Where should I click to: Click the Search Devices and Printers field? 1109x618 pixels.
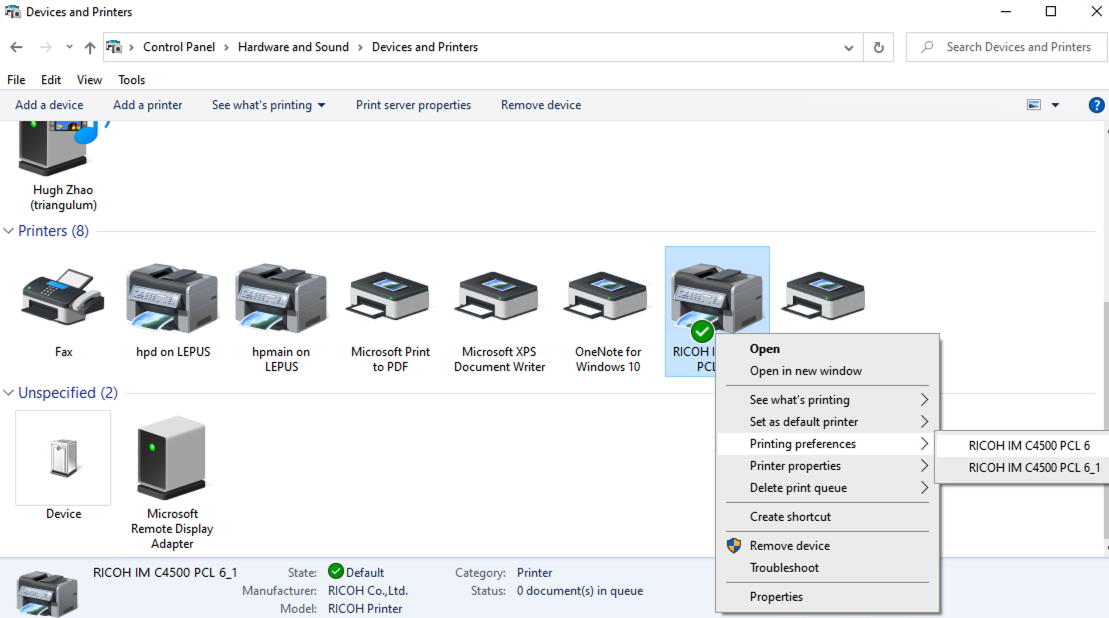click(1007, 47)
